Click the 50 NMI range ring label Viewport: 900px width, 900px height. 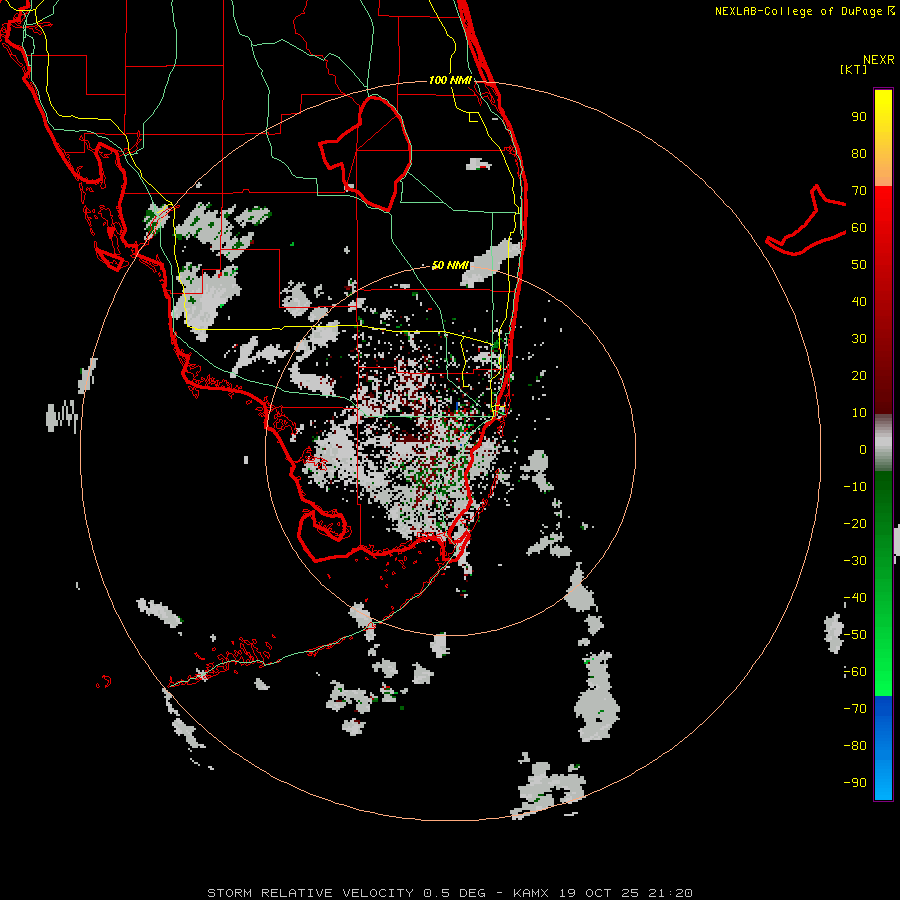451,265
